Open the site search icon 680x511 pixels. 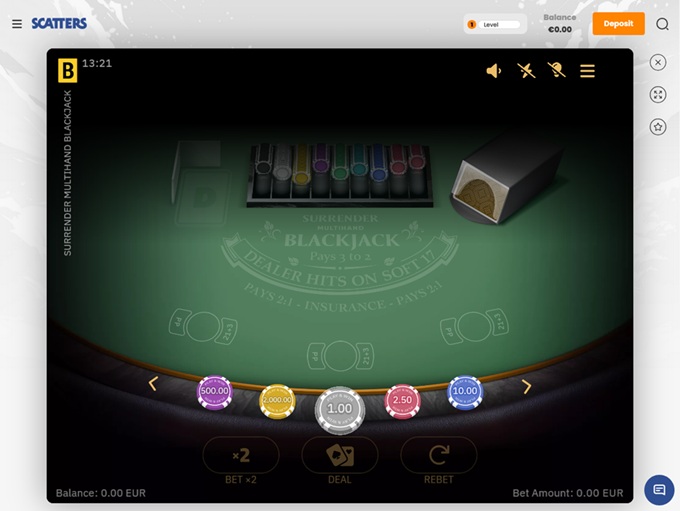tap(662, 24)
